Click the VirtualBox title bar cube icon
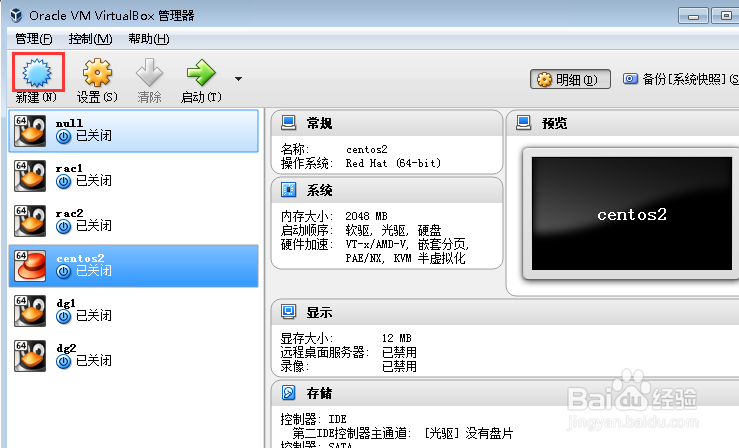Screen dimensions: 739x448 [16, 16]
